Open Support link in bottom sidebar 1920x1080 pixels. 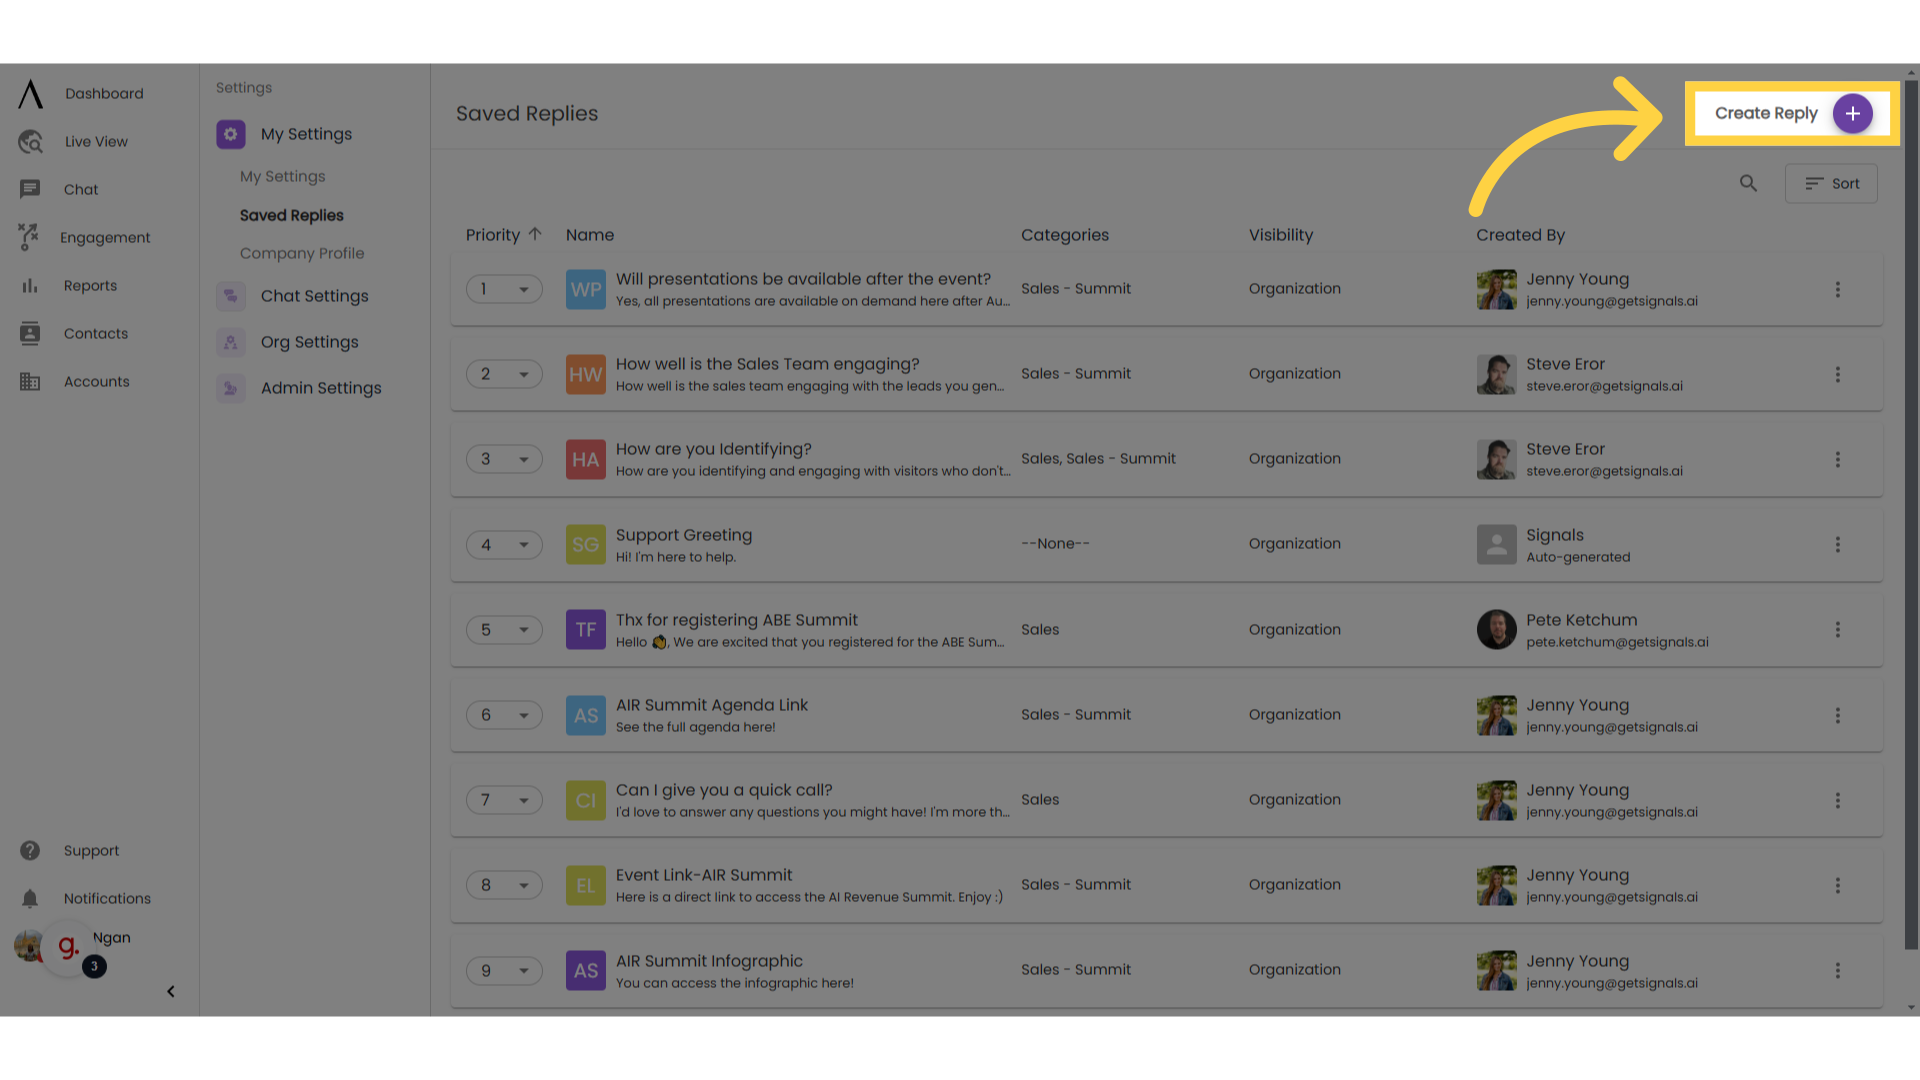click(x=91, y=849)
